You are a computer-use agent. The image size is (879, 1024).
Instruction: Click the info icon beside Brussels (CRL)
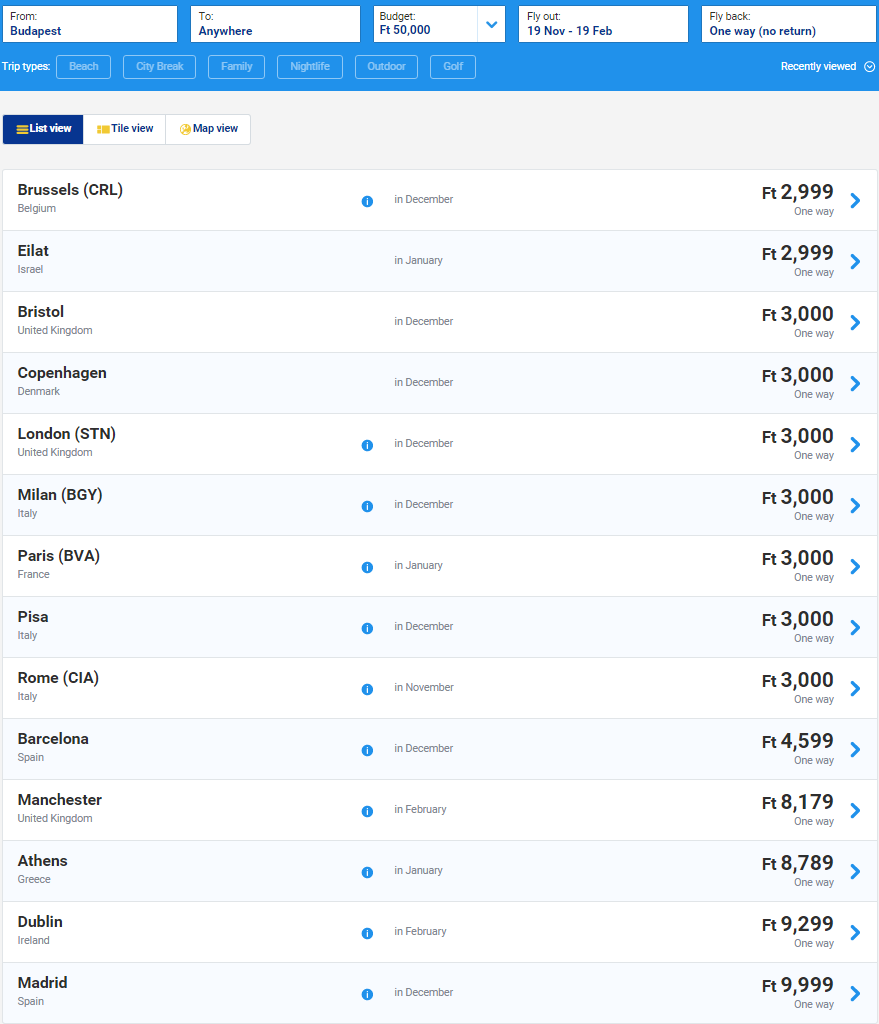(367, 201)
